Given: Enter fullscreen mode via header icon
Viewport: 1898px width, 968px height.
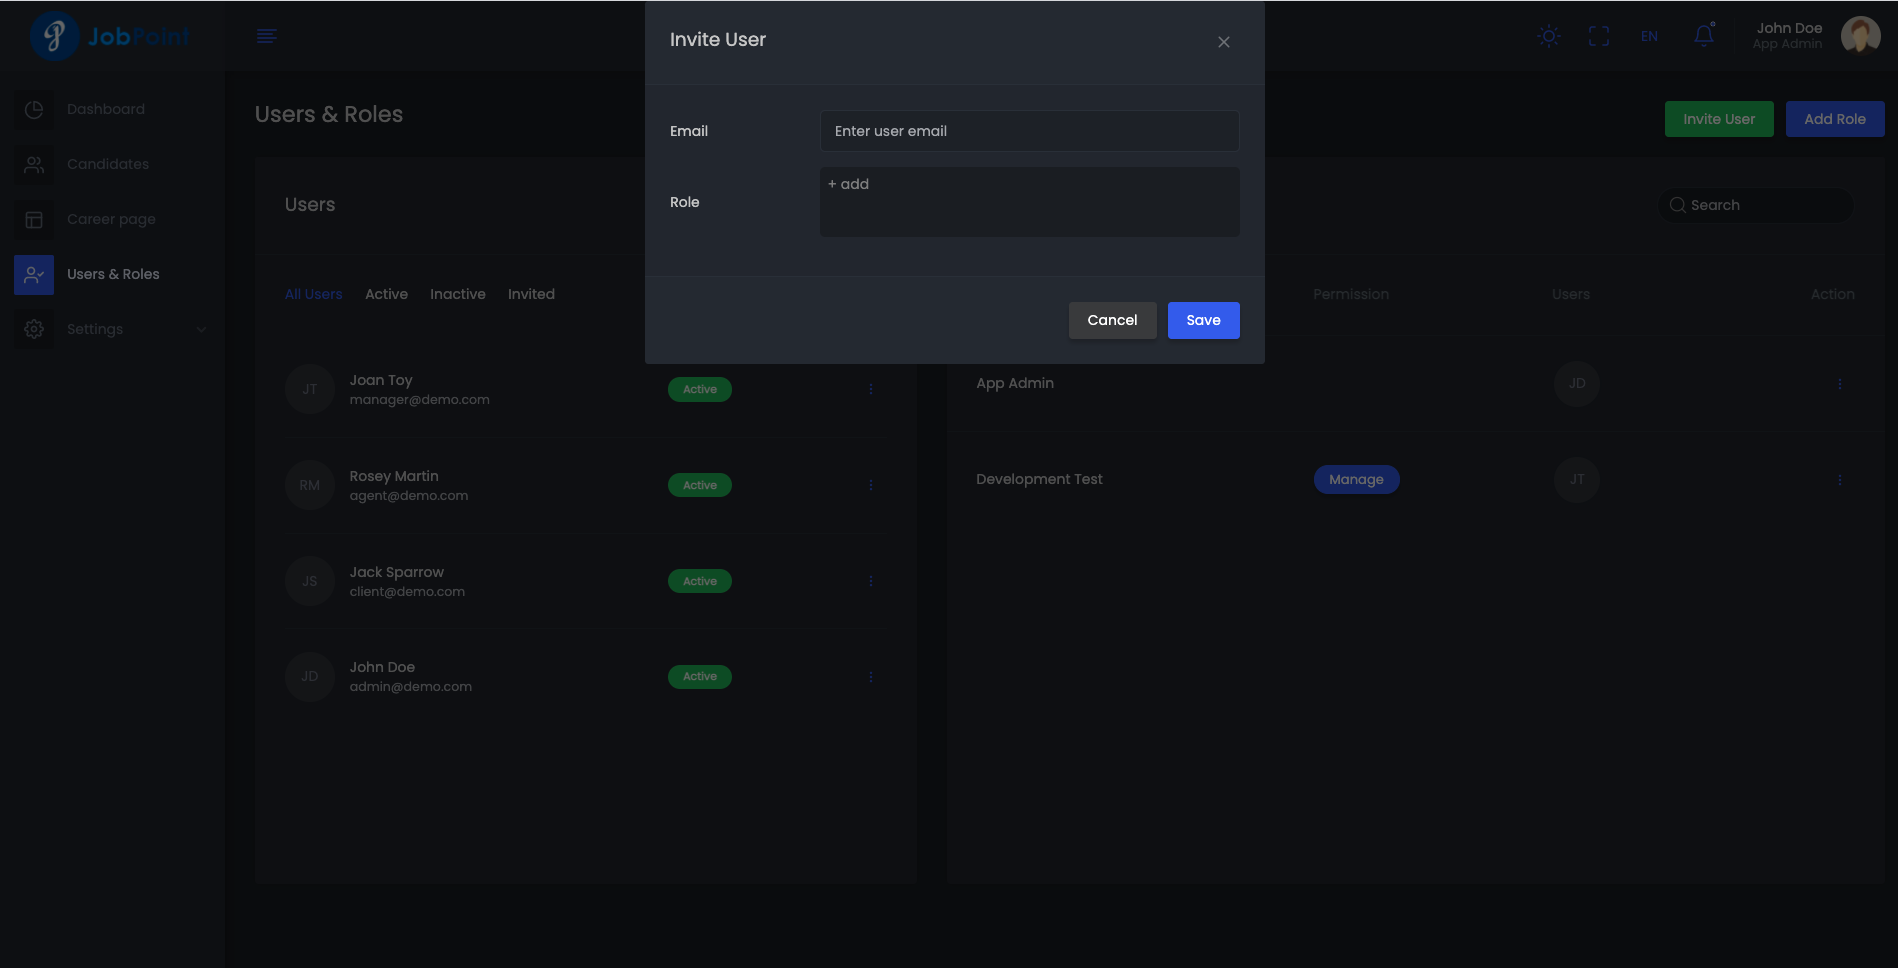Looking at the screenshot, I should [x=1598, y=36].
